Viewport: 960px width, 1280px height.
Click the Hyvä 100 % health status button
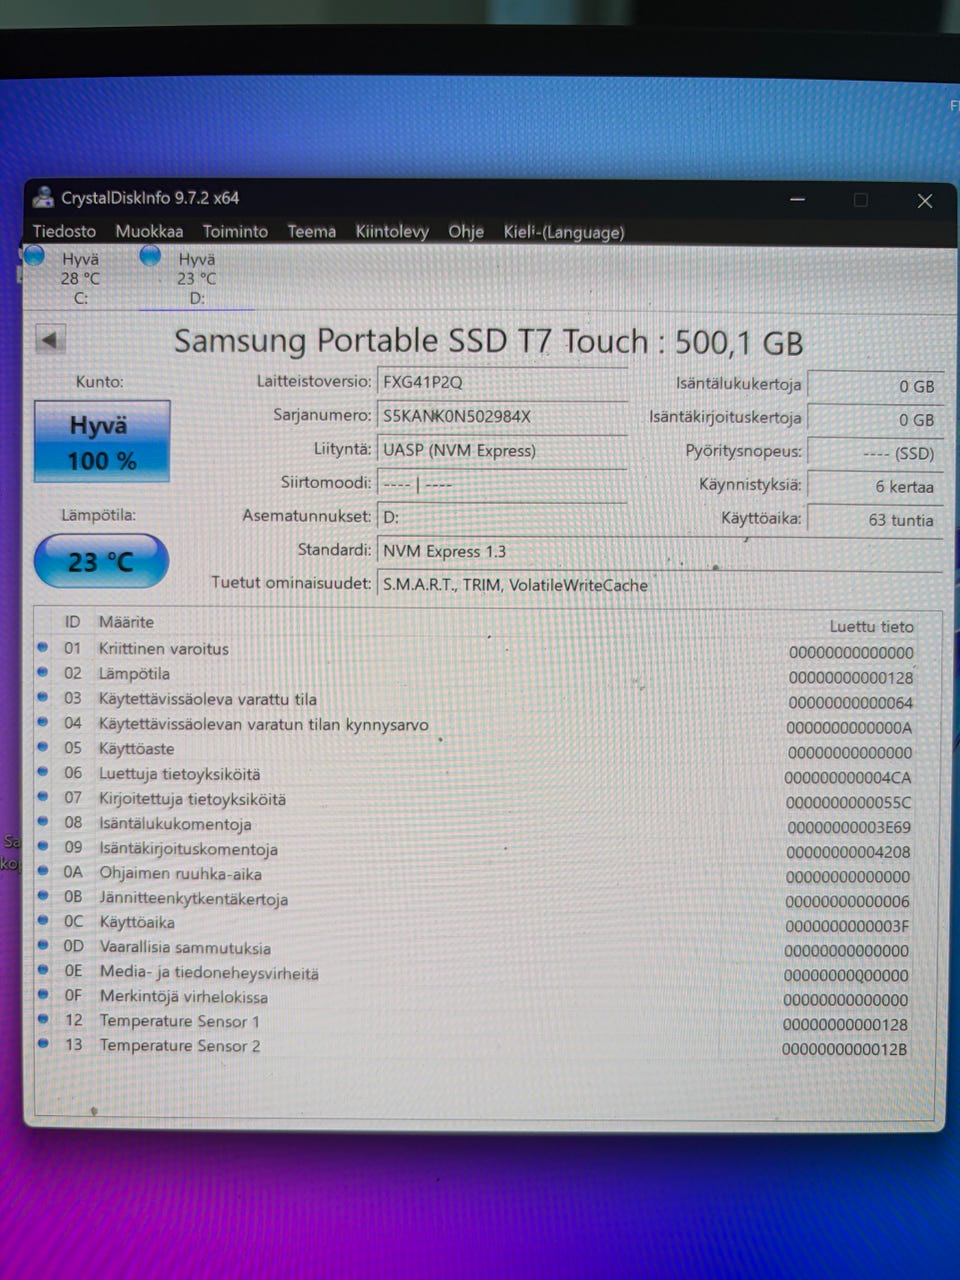pyautogui.click(x=102, y=442)
